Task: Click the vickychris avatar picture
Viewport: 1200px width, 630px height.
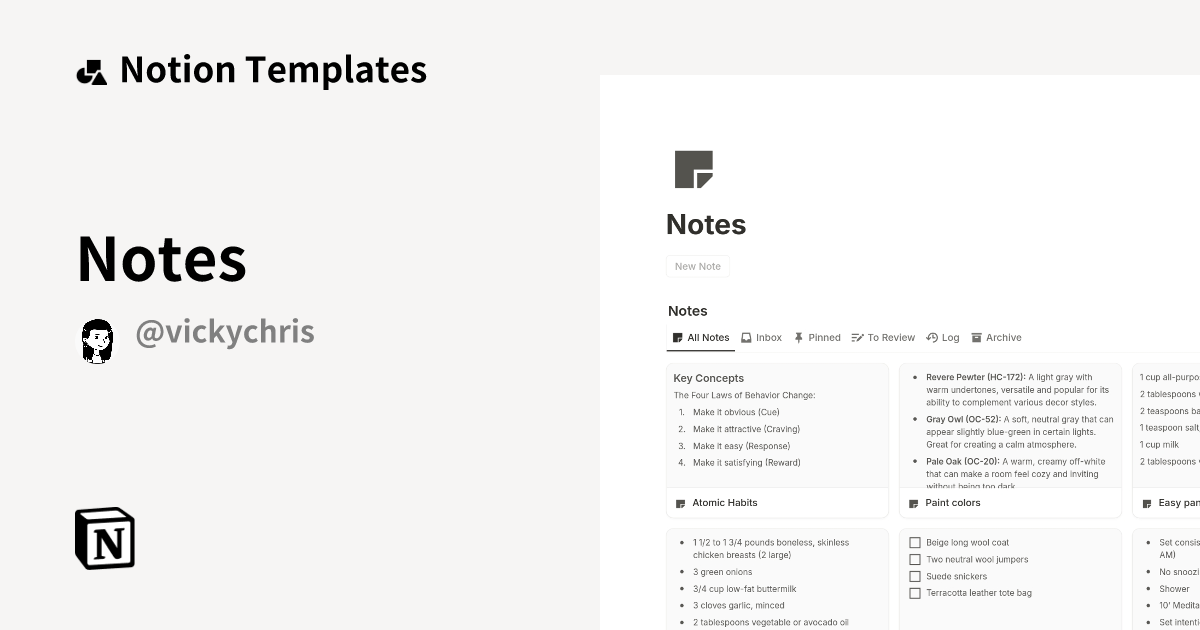Action: [96, 339]
